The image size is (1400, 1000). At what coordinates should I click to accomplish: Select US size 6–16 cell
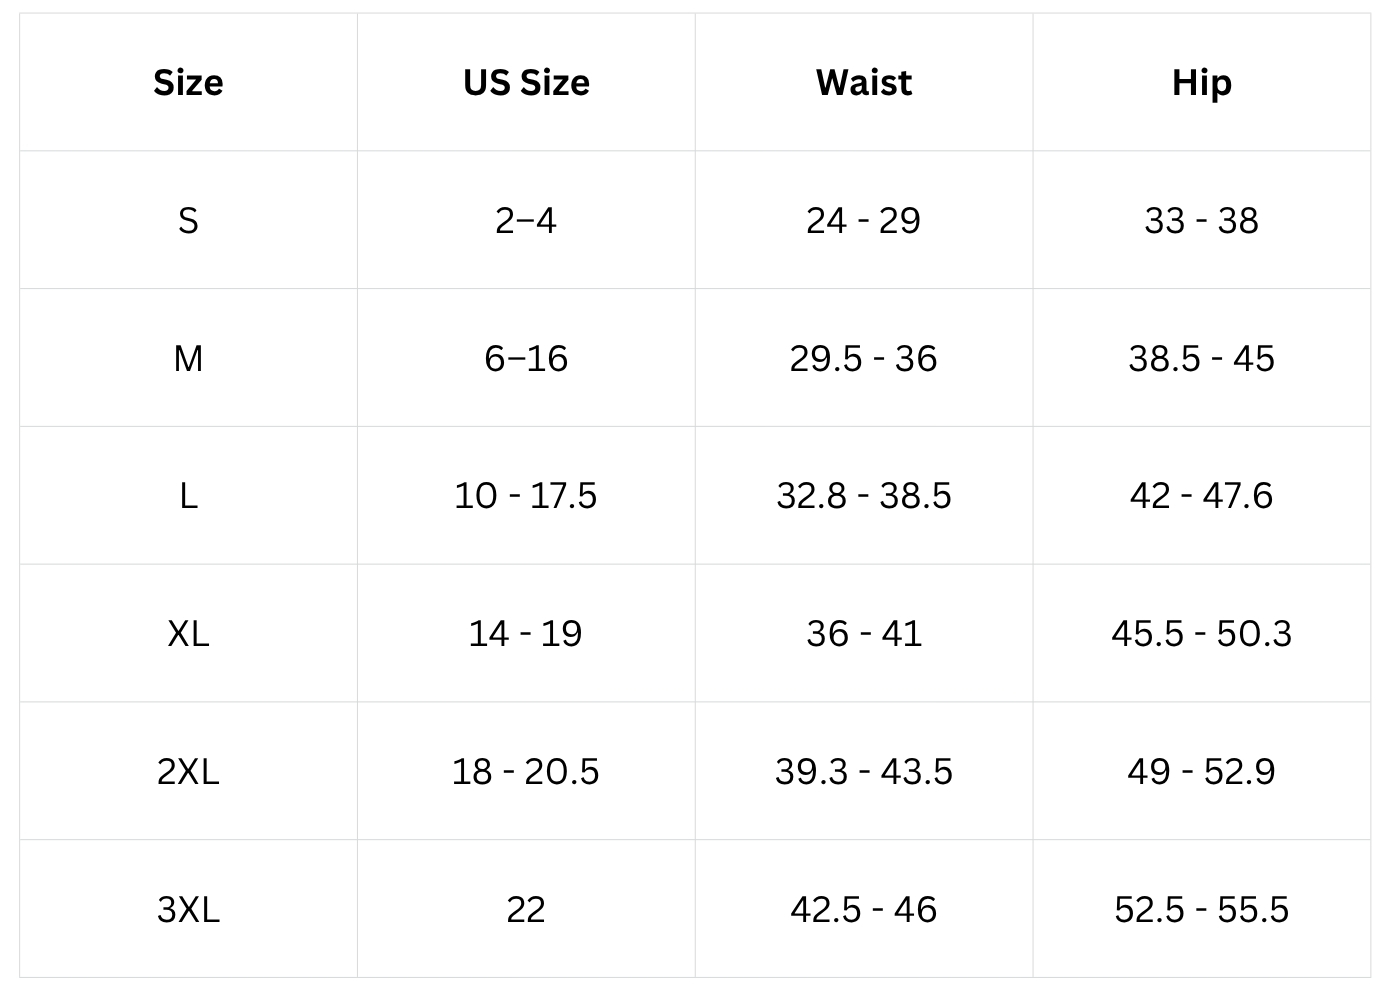[x=526, y=358]
